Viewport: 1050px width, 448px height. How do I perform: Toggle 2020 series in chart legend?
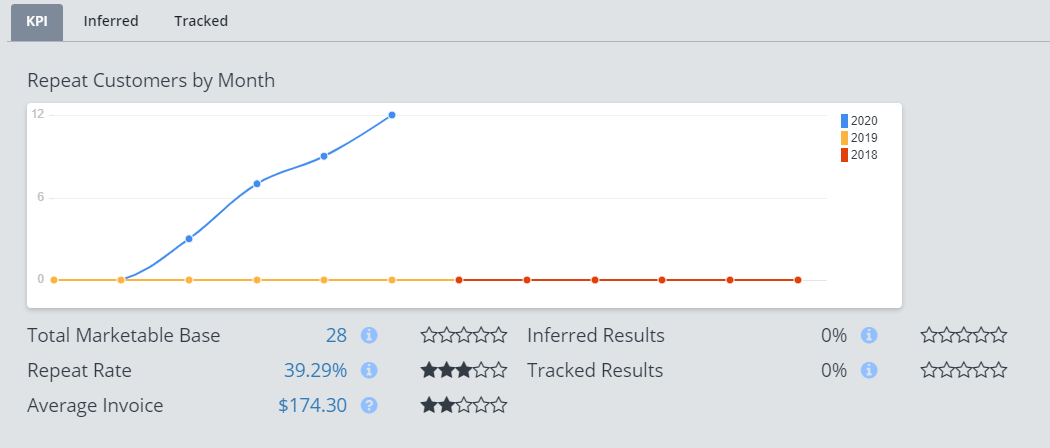(859, 121)
